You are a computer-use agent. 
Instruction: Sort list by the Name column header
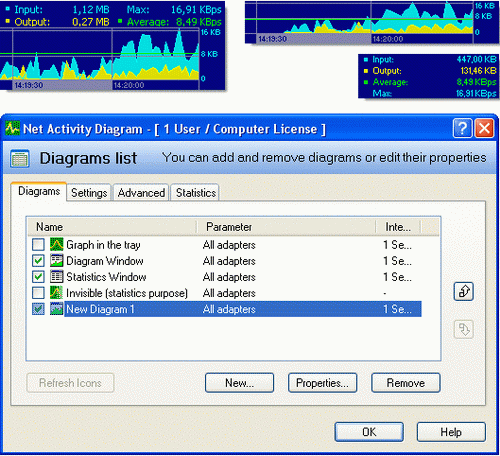[112, 227]
